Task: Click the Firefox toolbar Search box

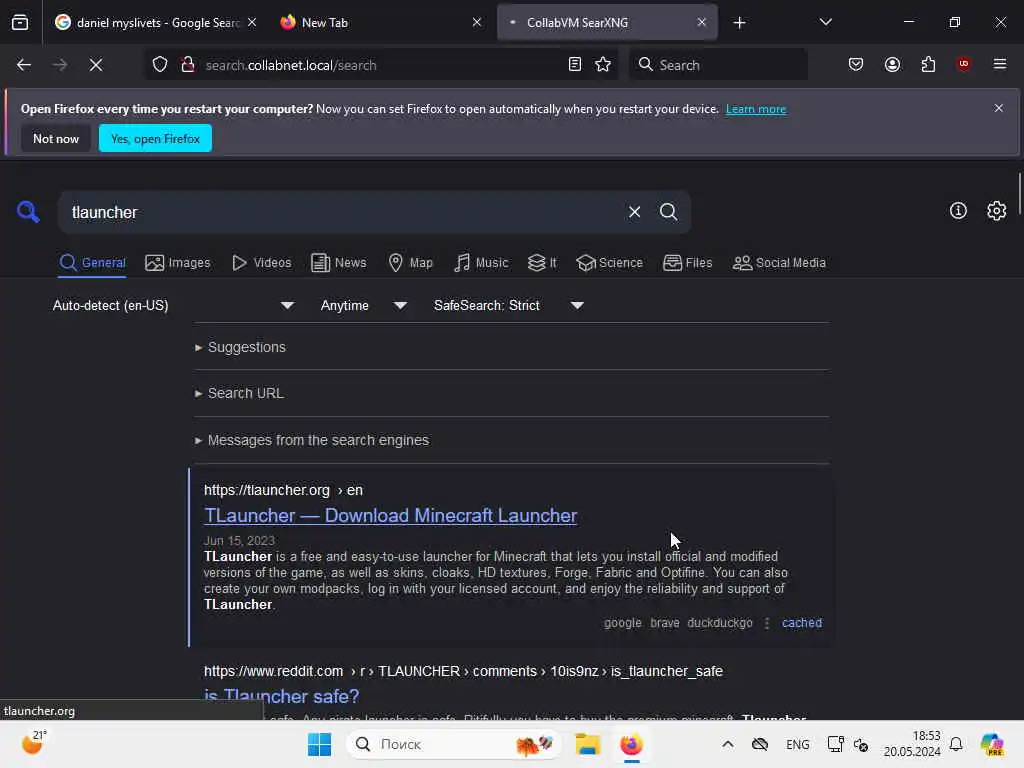Action: (718, 65)
